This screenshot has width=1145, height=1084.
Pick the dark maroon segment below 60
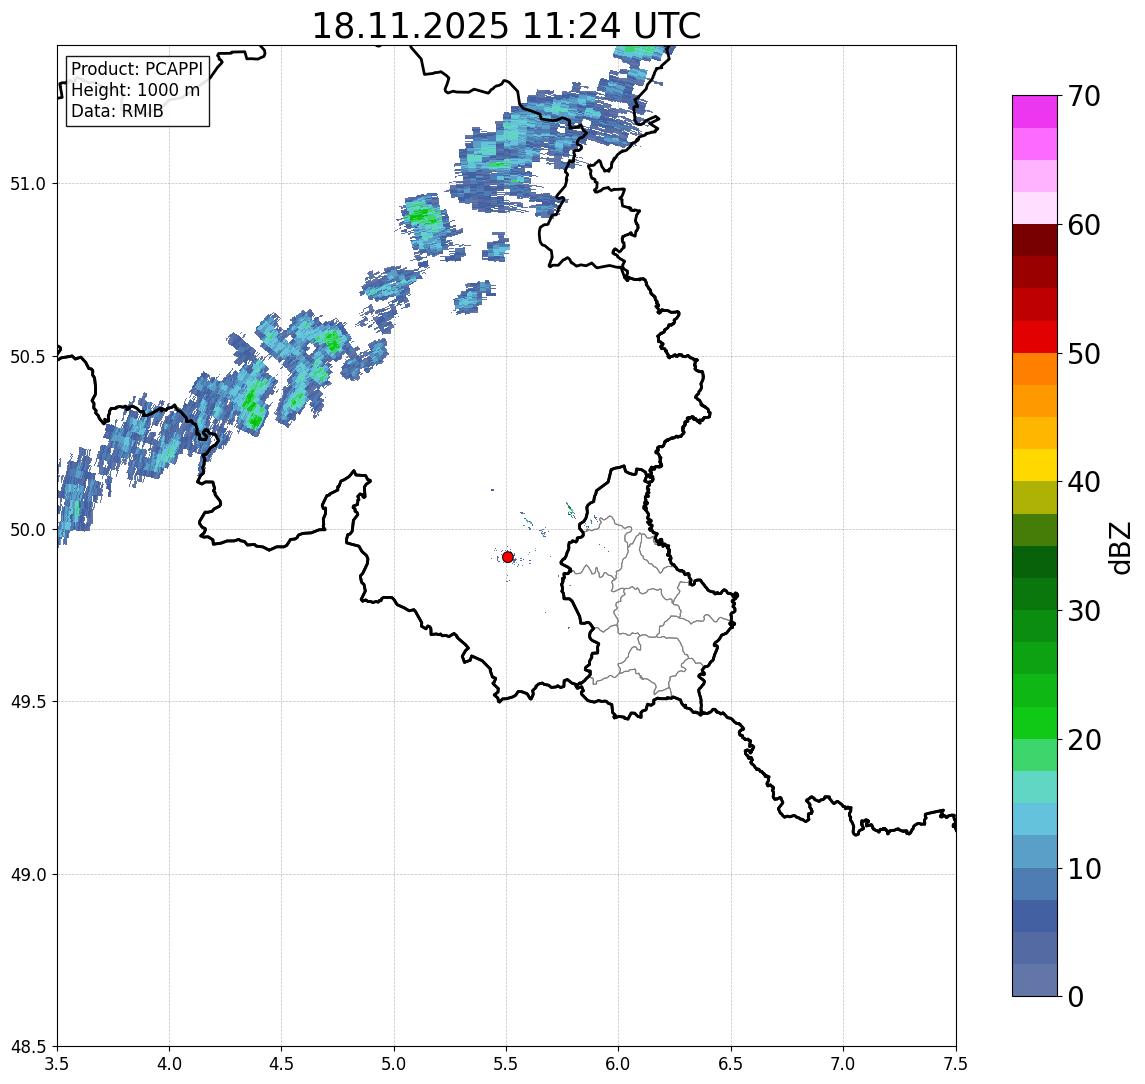(1035, 240)
